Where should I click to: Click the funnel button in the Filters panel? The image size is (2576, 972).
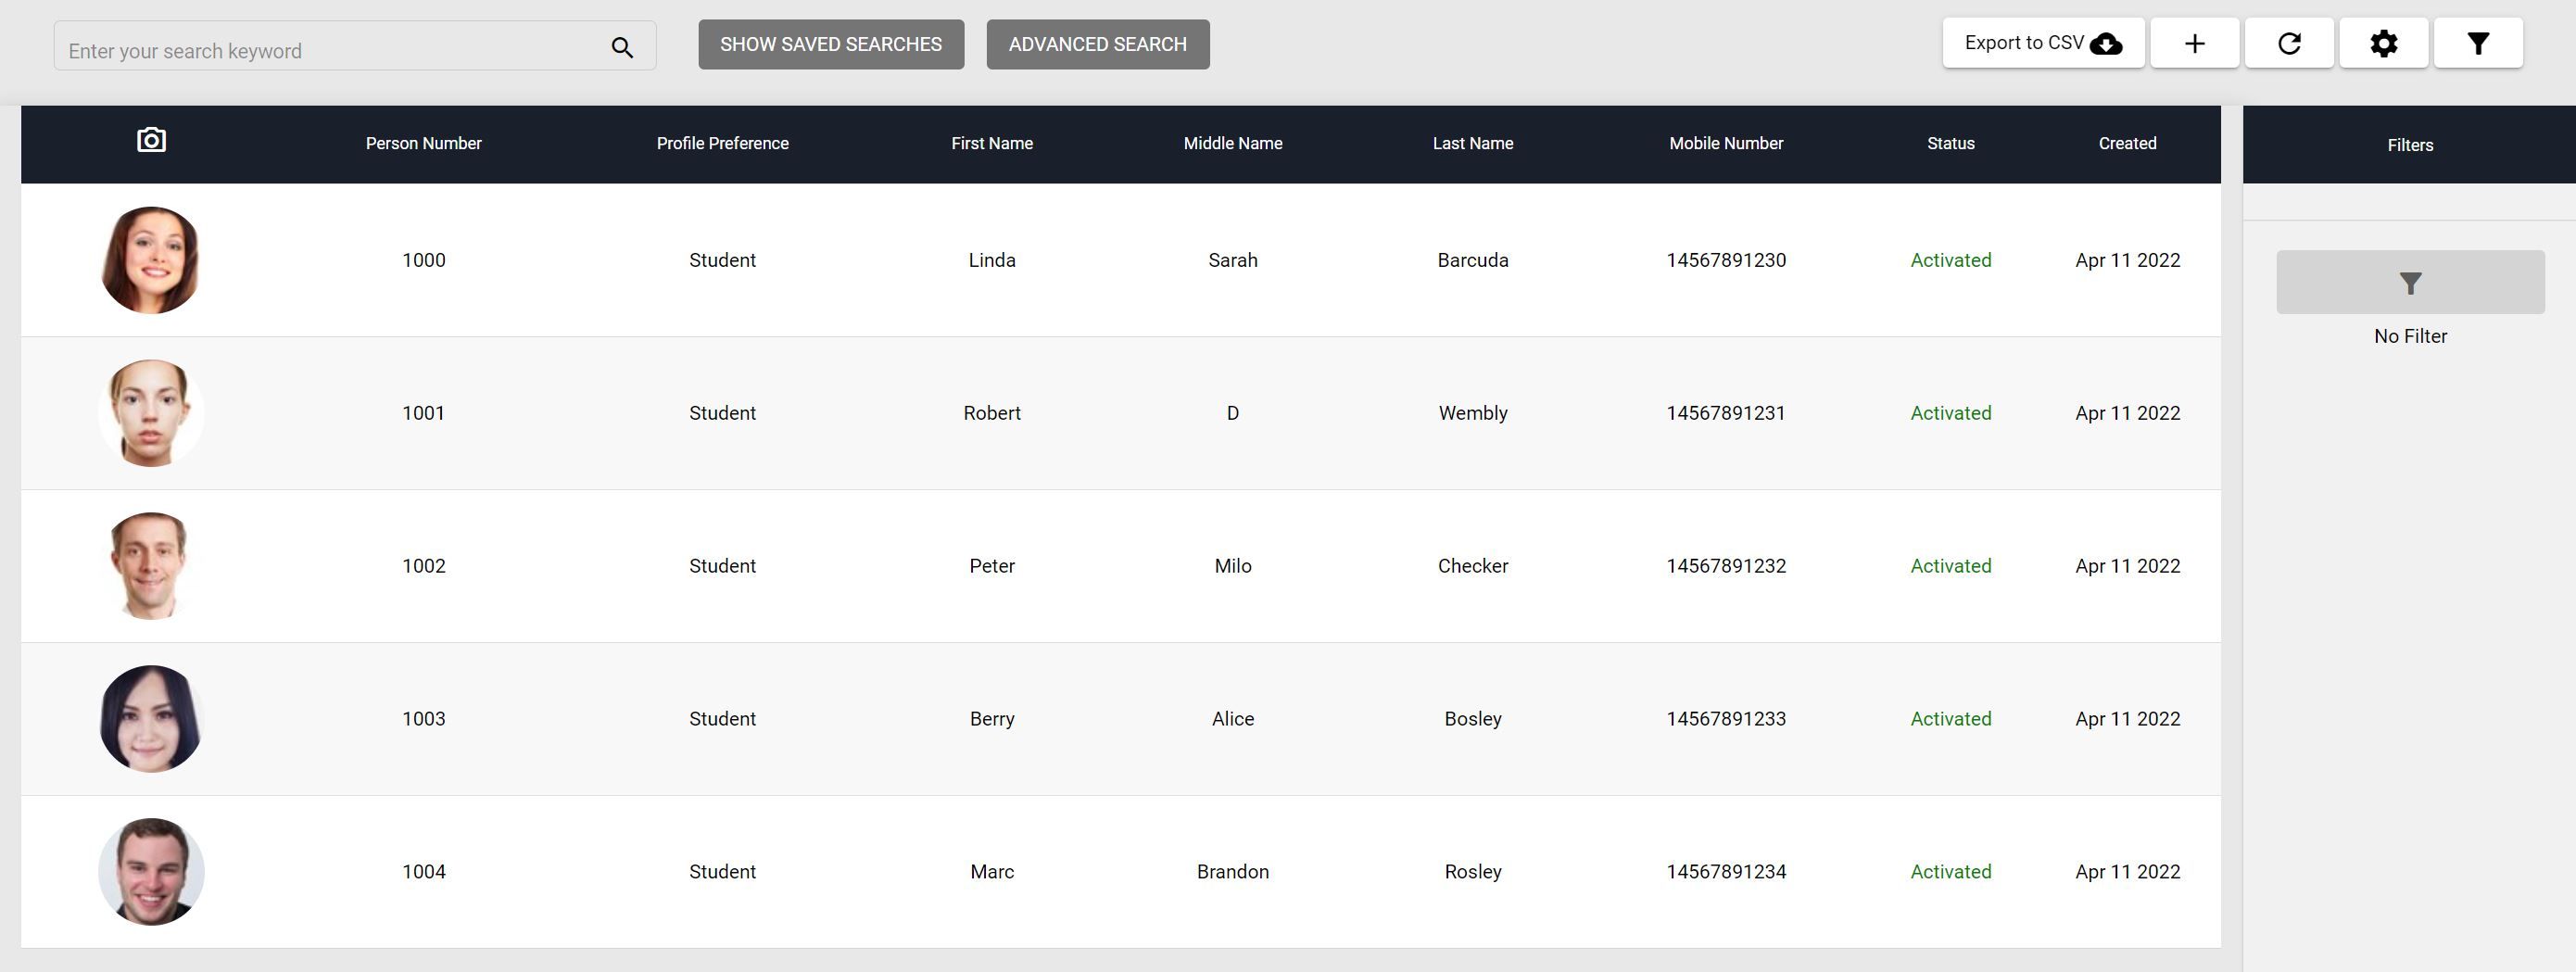2410,282
